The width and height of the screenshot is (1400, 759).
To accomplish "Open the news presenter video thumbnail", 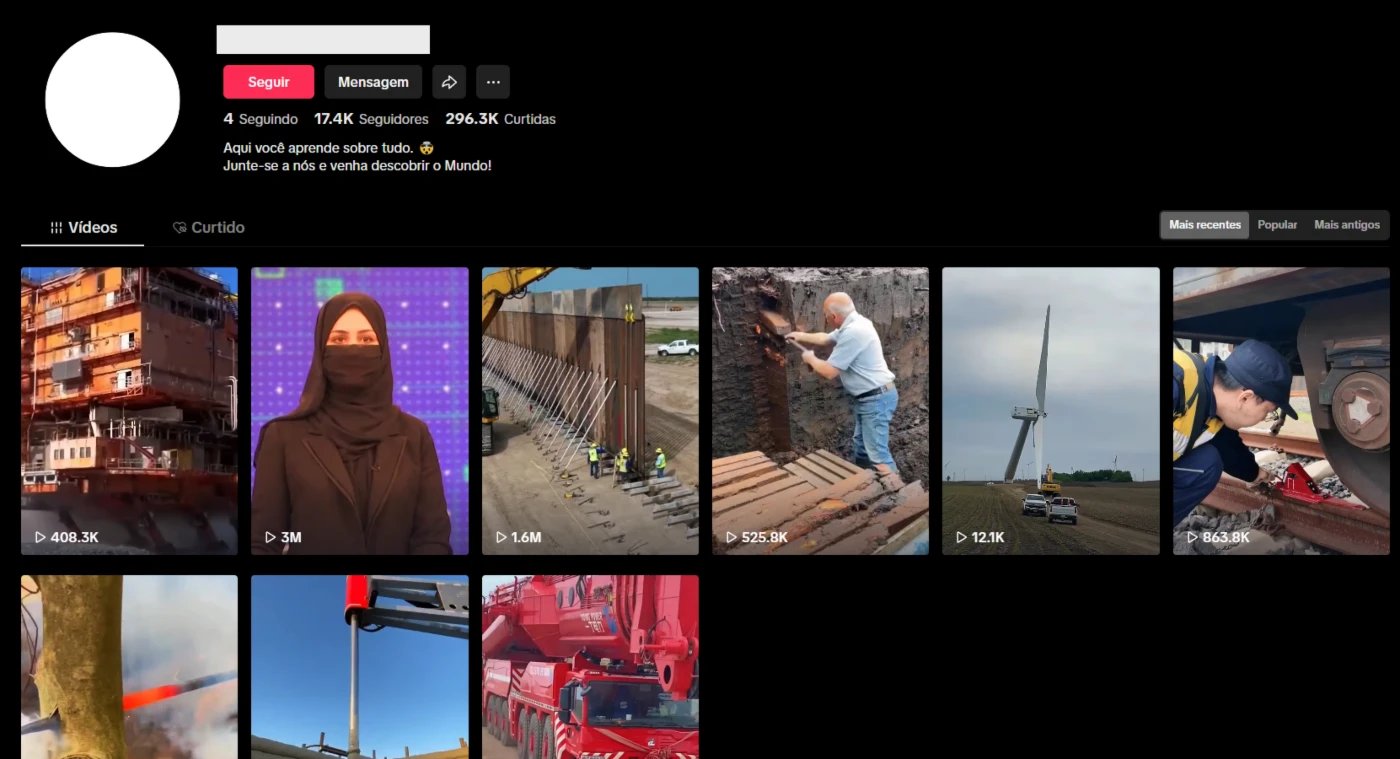I will [360, 411].
